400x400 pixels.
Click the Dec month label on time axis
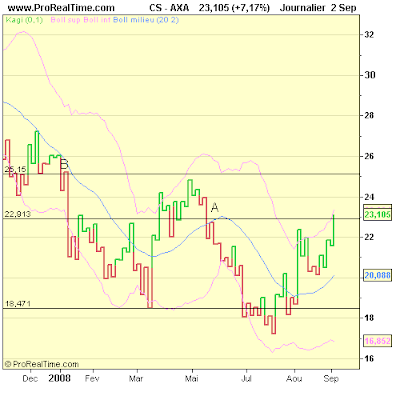click(x=30, y=379)
